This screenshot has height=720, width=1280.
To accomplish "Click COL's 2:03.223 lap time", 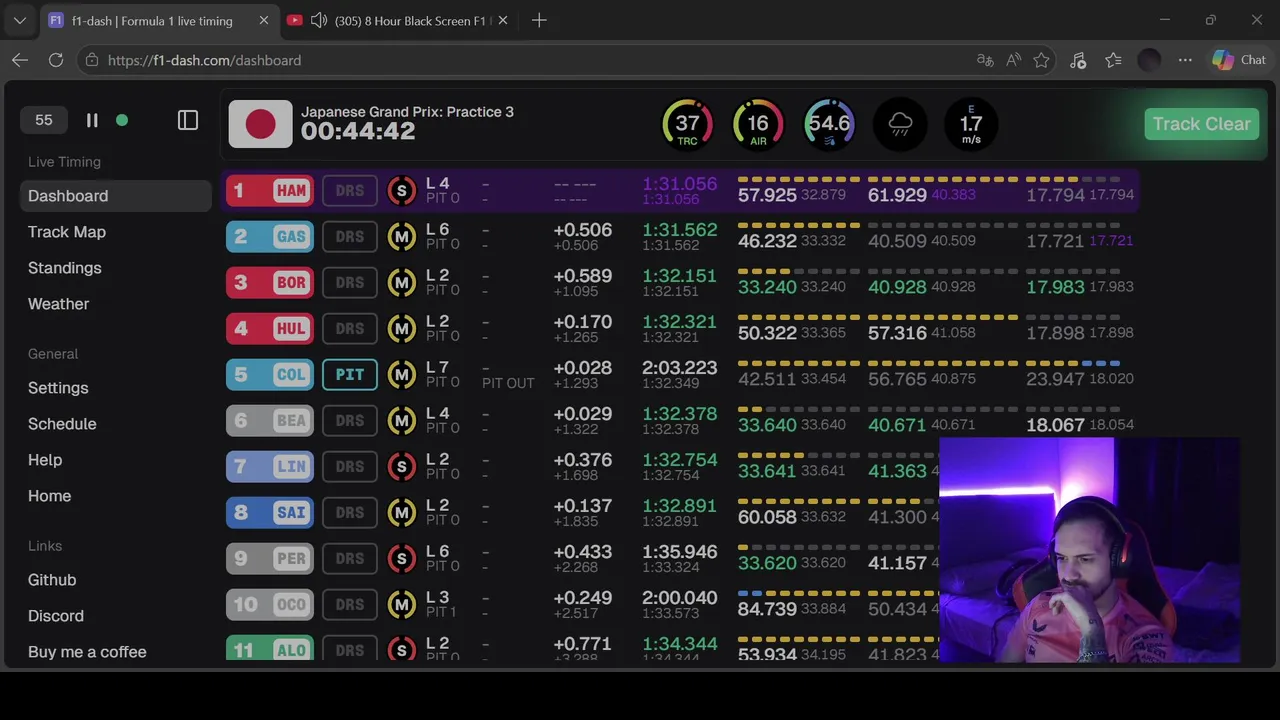I will pos(679,368).
